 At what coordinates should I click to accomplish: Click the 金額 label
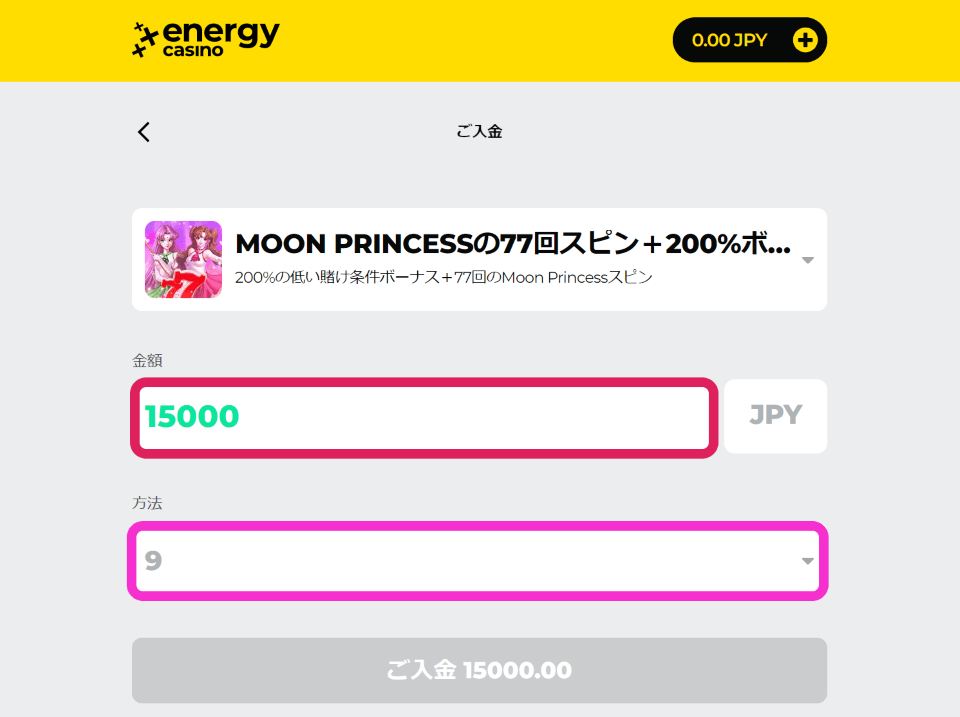(x=148, y=361)
